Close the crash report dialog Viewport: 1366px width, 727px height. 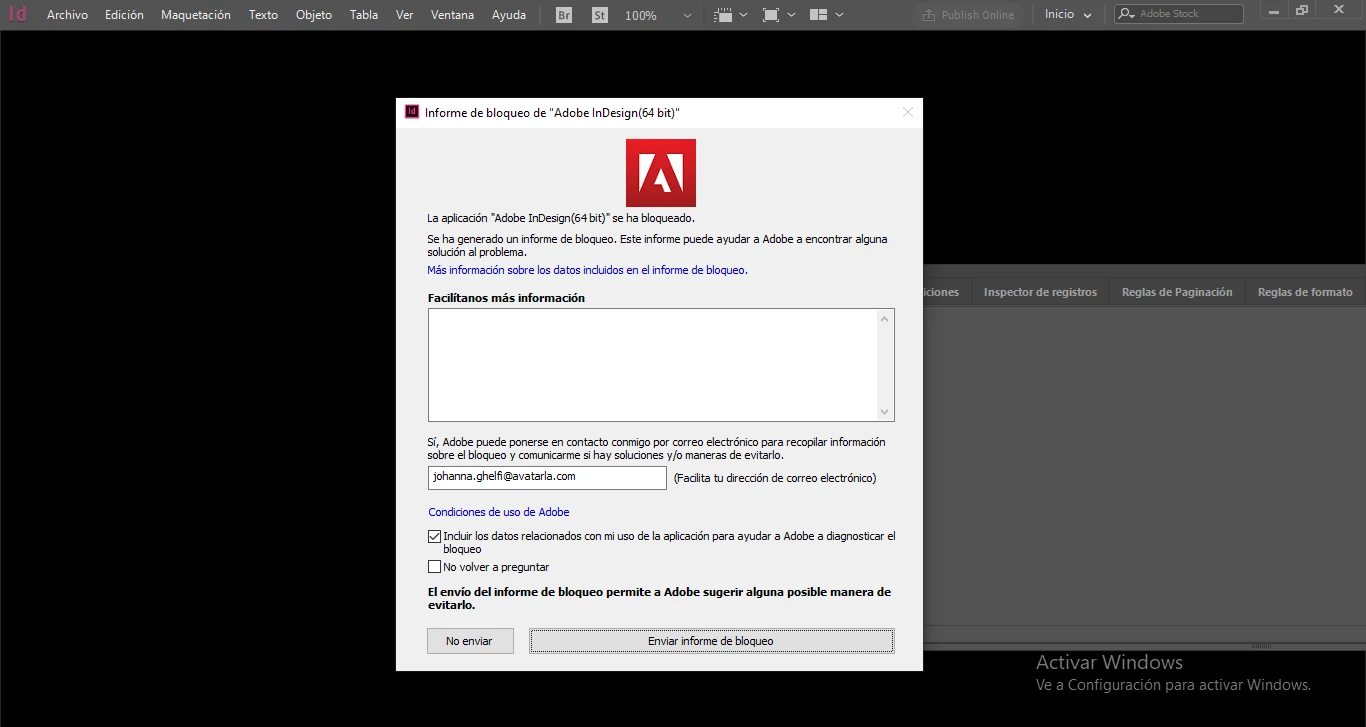point(908,112)
